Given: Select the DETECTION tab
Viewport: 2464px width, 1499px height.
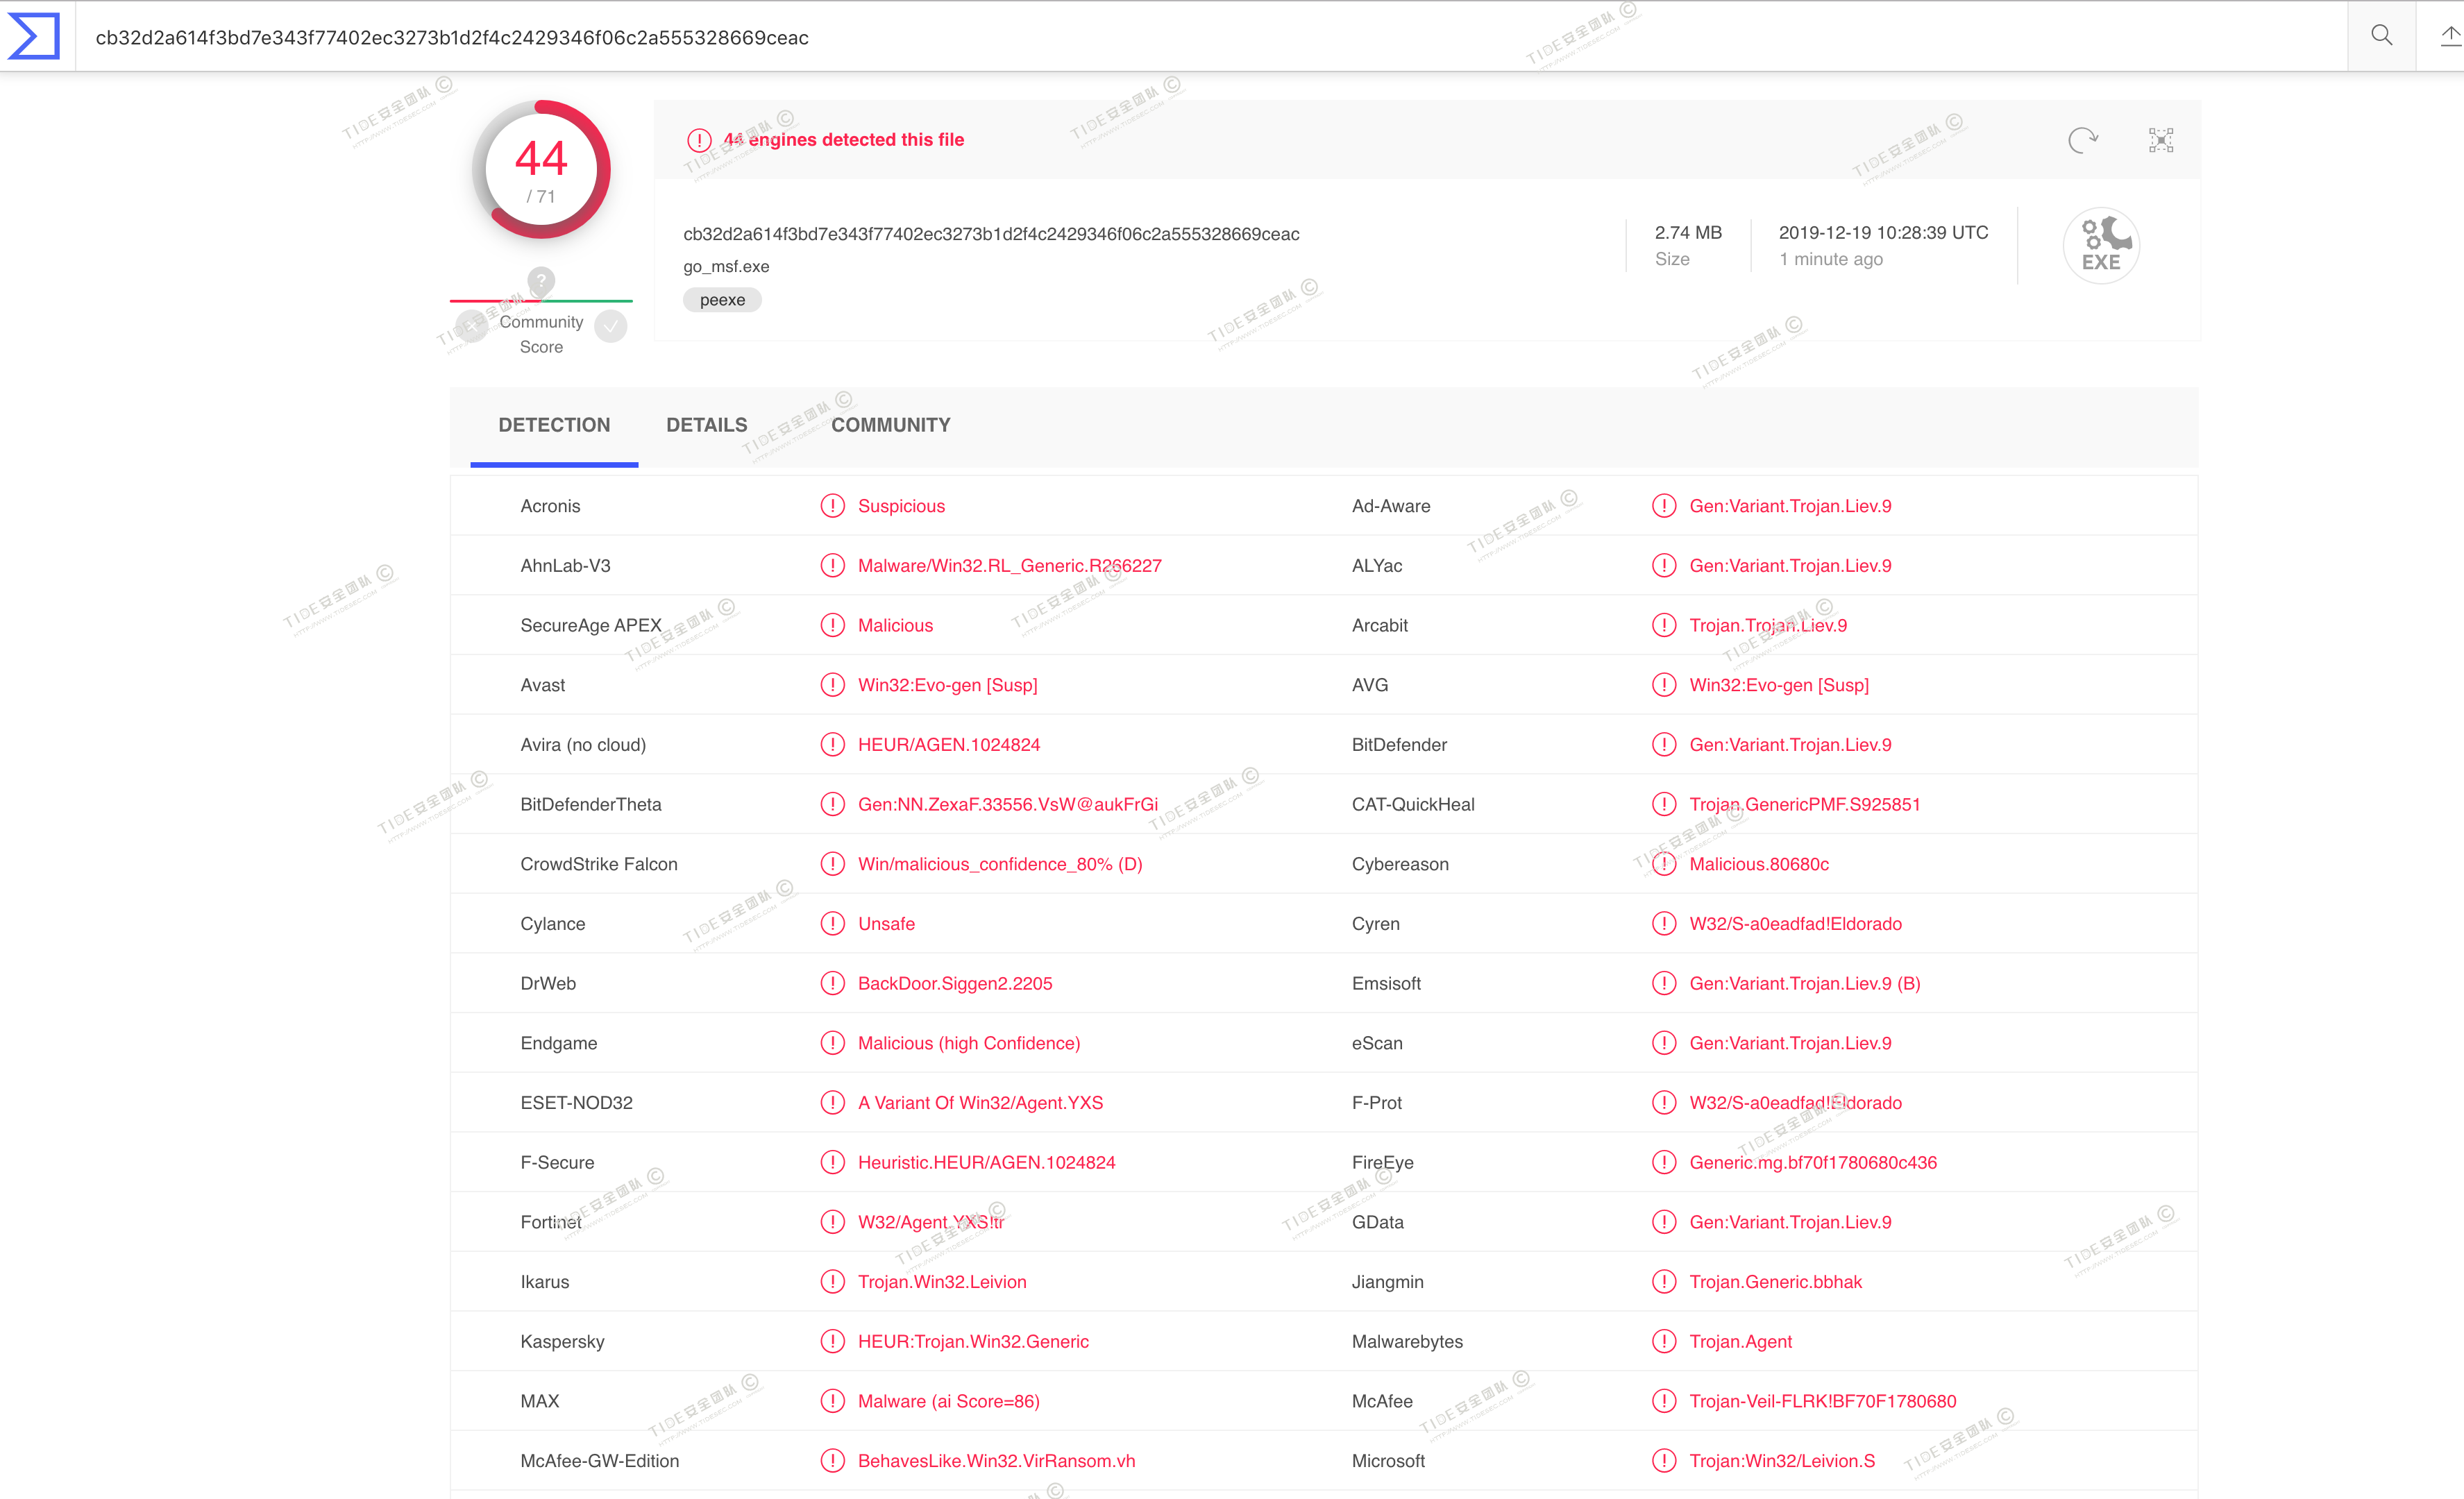Looking at the screenshot, I should 554,425.
